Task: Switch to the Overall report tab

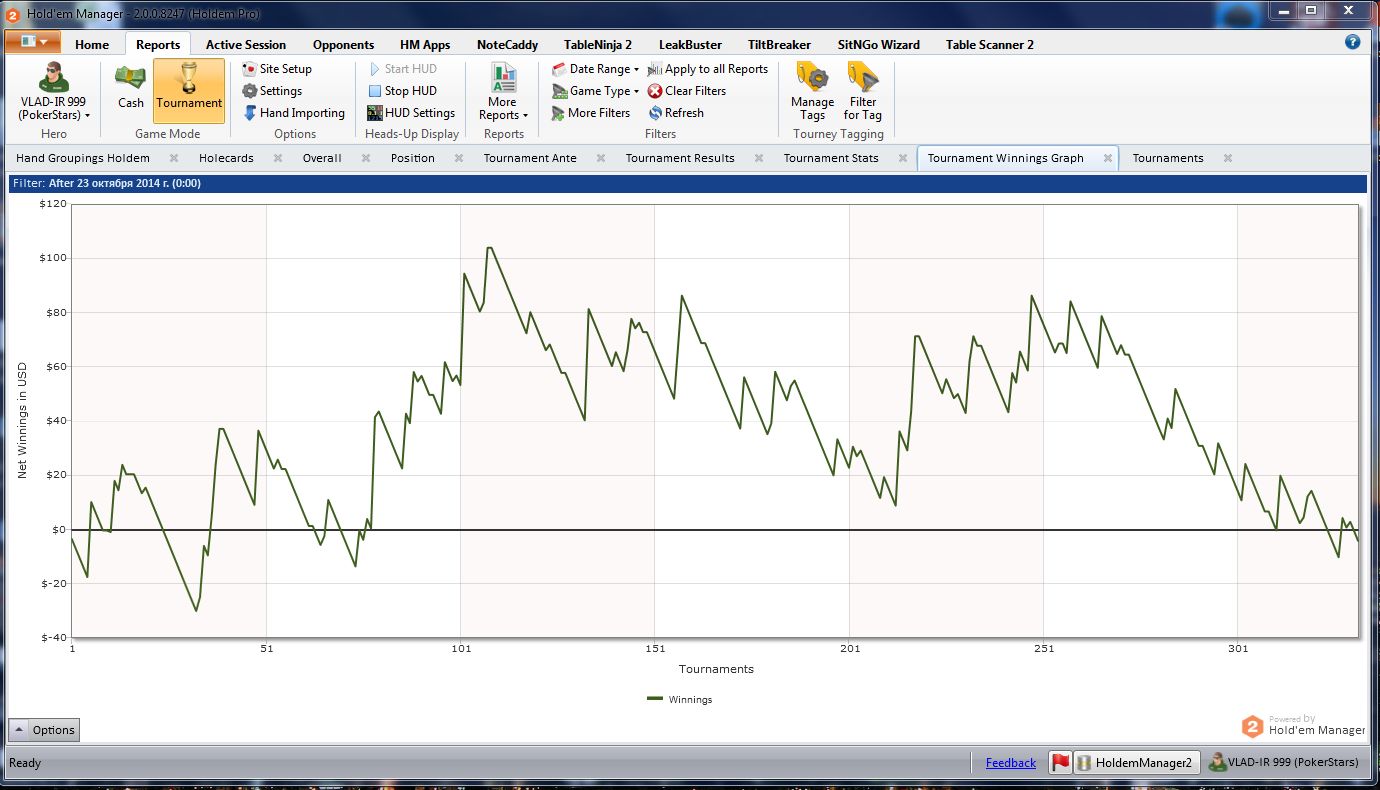Action: click(x=322, y=158)
